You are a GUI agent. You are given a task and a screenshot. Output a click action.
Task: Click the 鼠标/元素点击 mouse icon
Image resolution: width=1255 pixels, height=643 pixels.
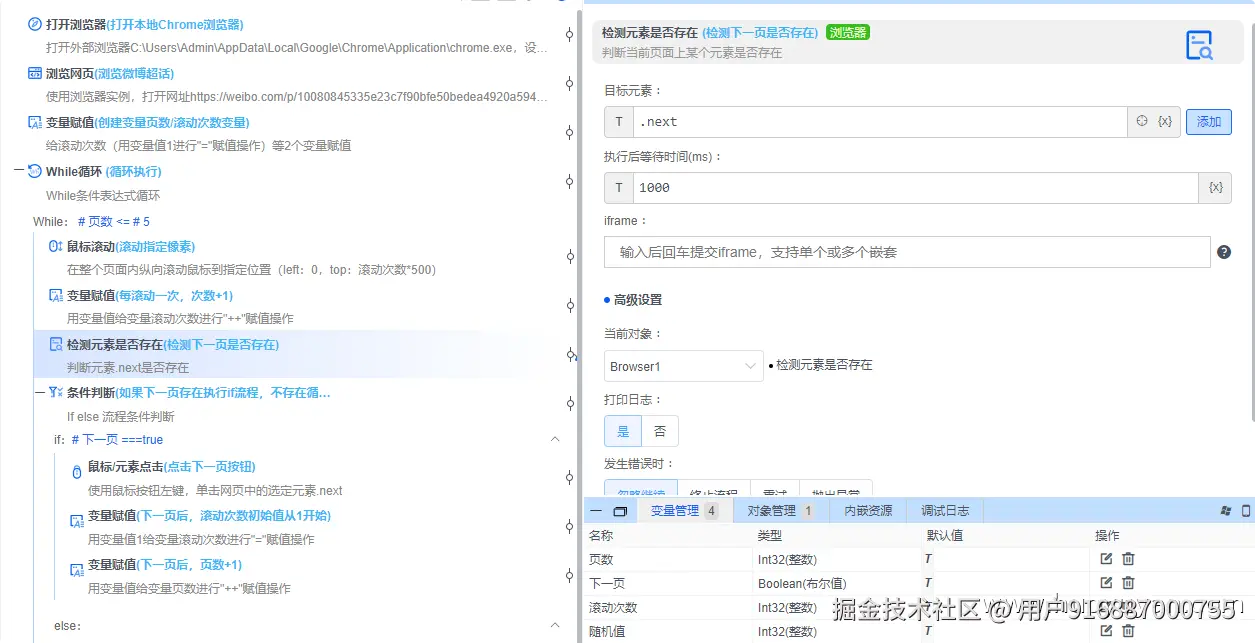(x=76, y=472)
